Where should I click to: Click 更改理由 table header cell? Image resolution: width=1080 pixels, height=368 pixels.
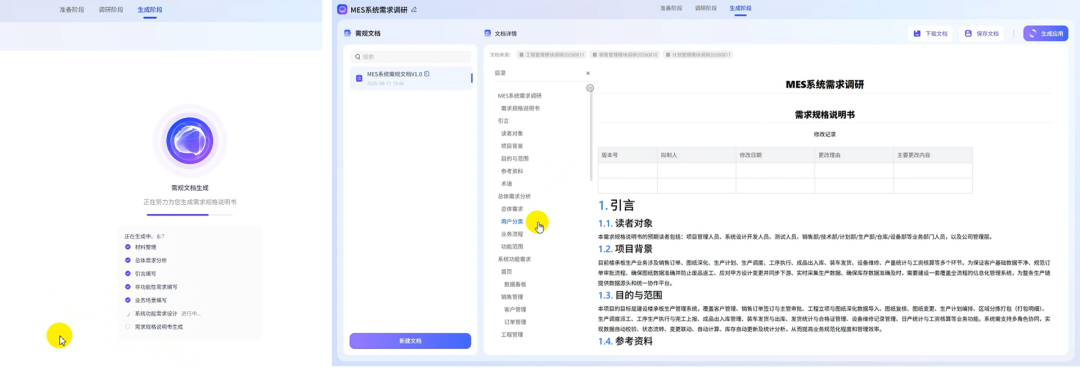[x=854, y=155]
